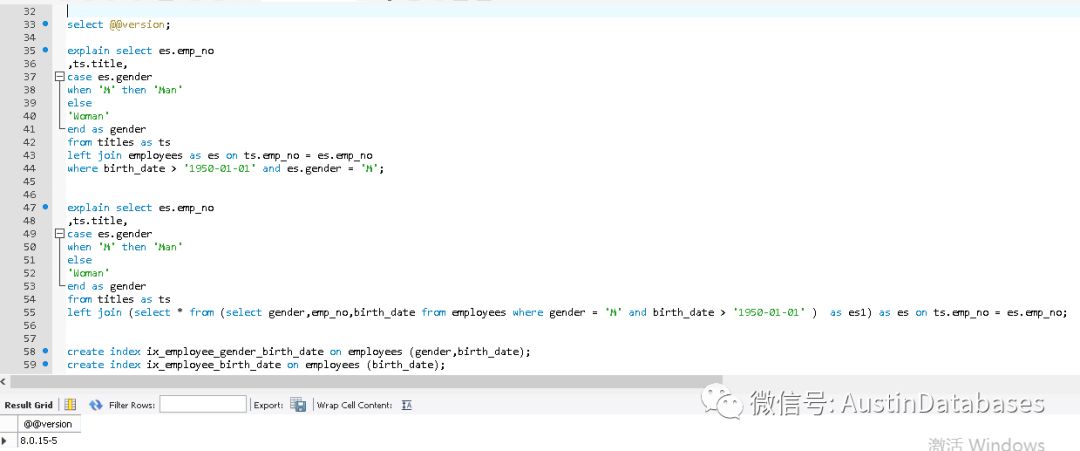Click 'from titles as ts' on line 42
Screen dimensions: 1080x451
[118, 142]
